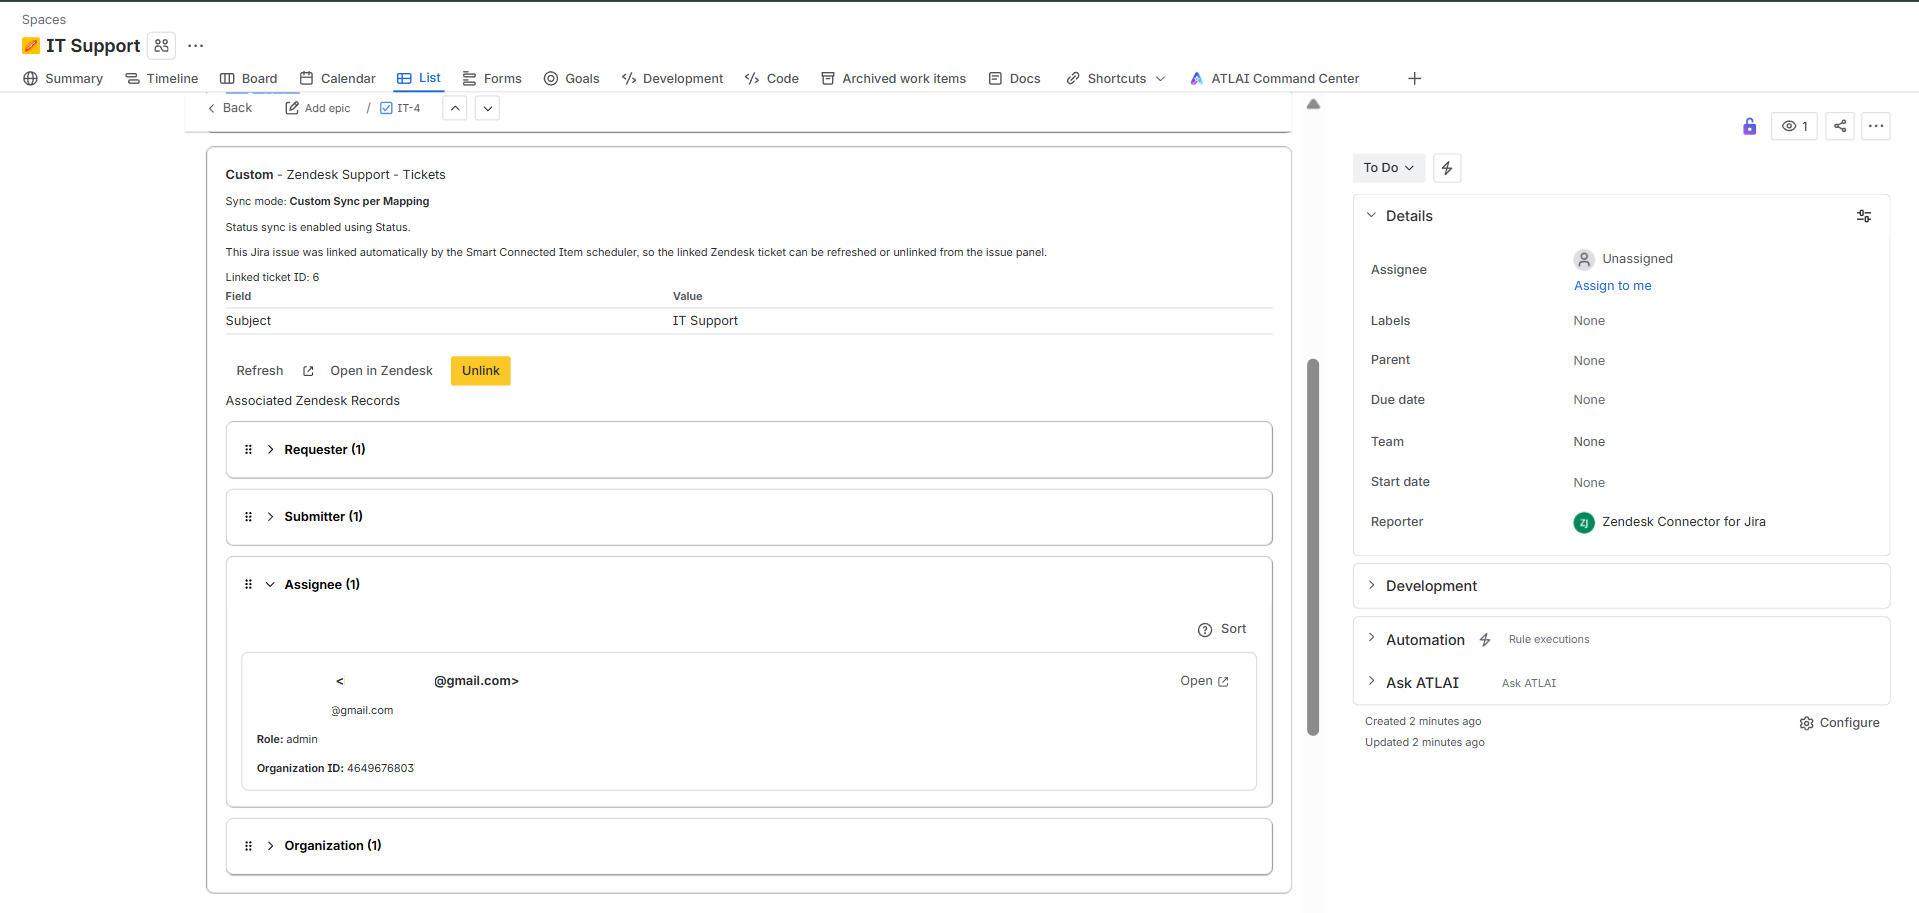Switch to the Summary tab
Viewport: 1919px width, 913px height.
[63, 79]
